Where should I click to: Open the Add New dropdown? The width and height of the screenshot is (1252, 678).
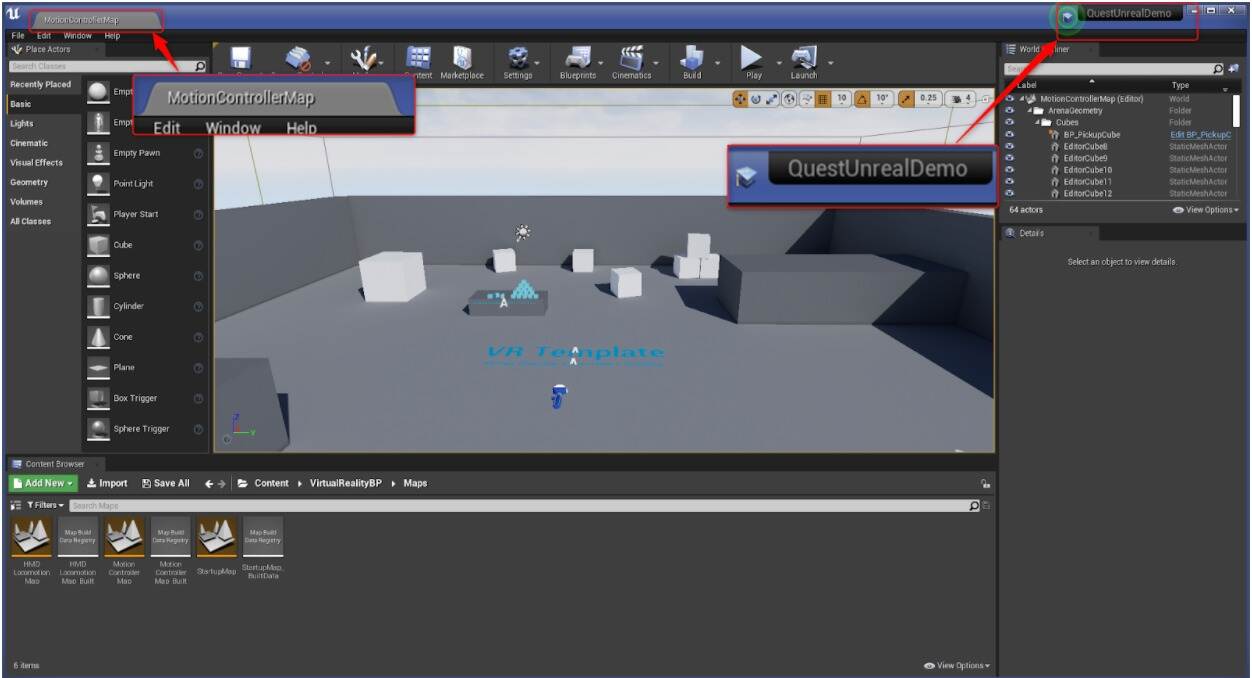click(x=44, y=483)
